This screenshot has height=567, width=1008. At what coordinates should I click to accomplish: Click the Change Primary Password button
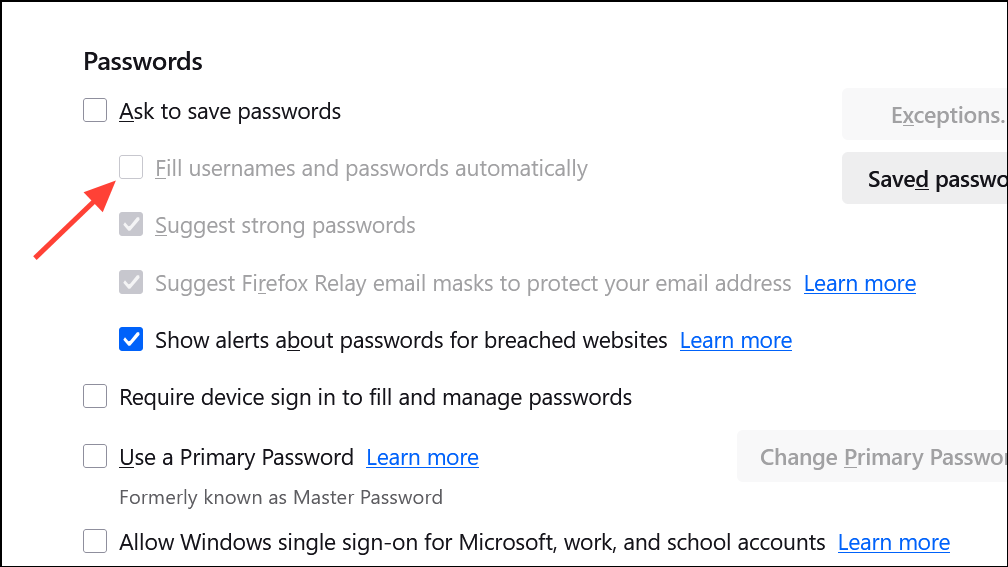click(x=873, y=457)
